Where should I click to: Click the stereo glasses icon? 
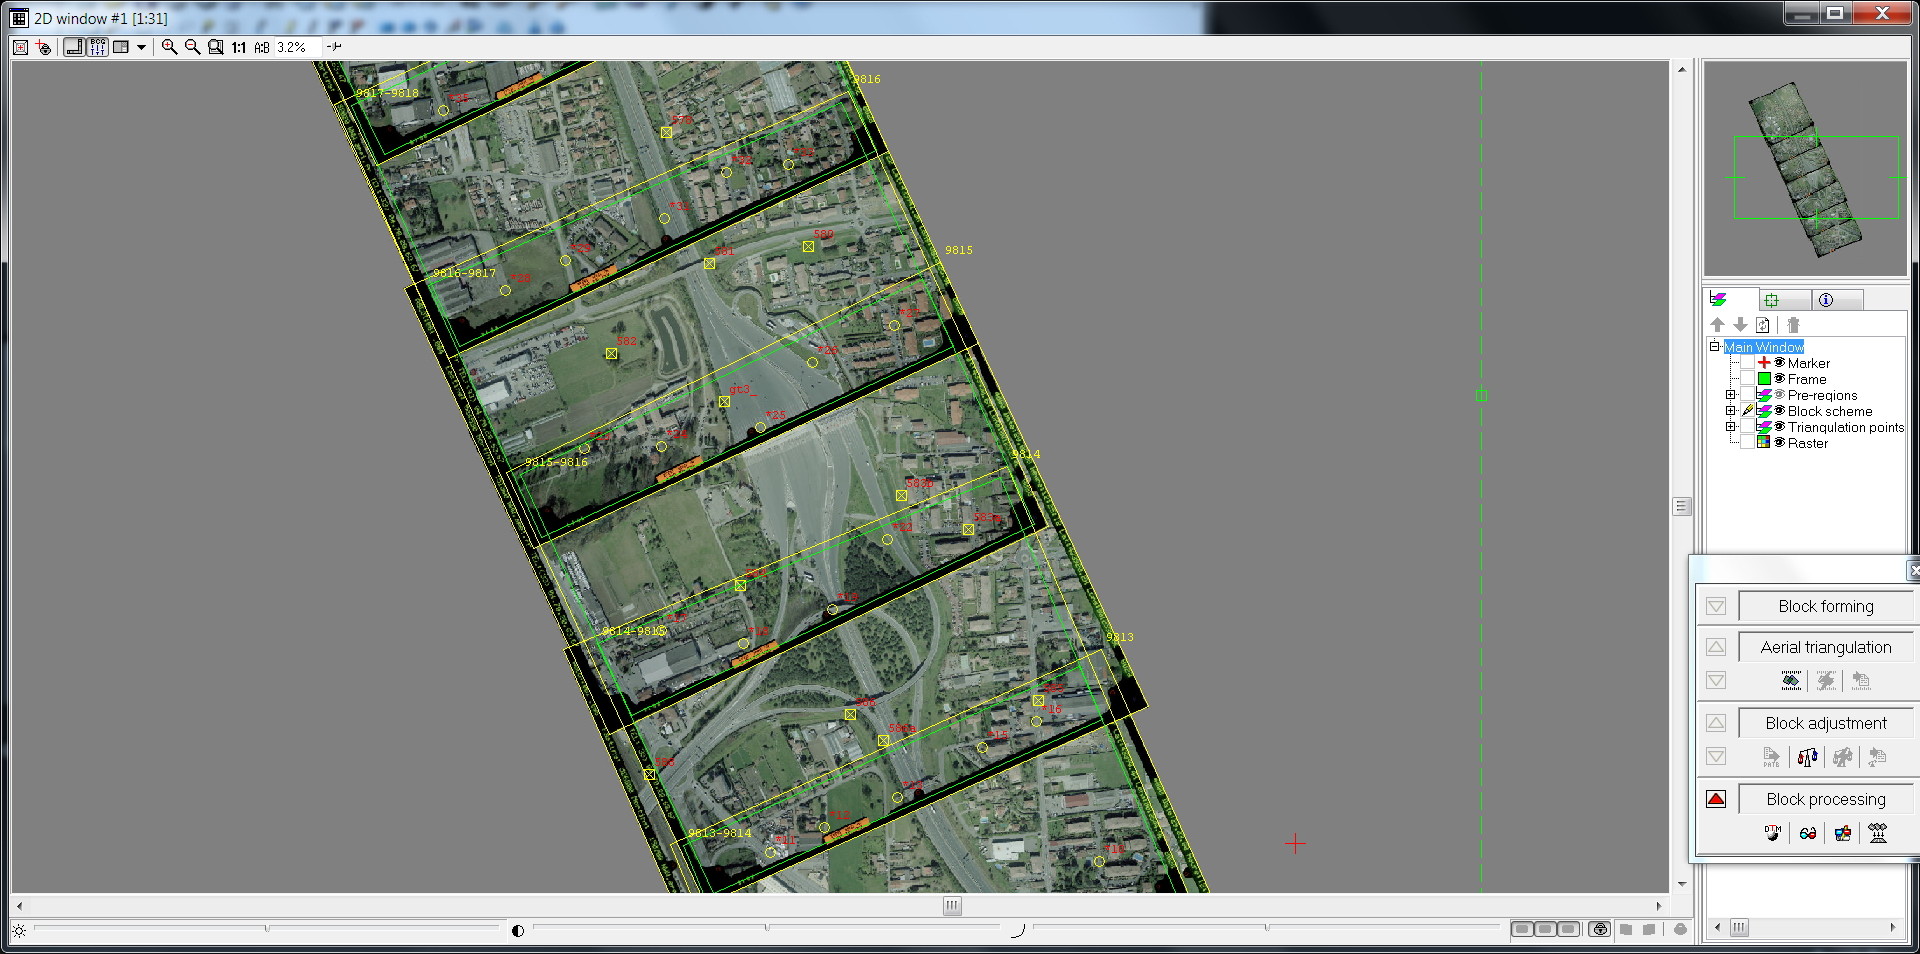point(1808,833)
